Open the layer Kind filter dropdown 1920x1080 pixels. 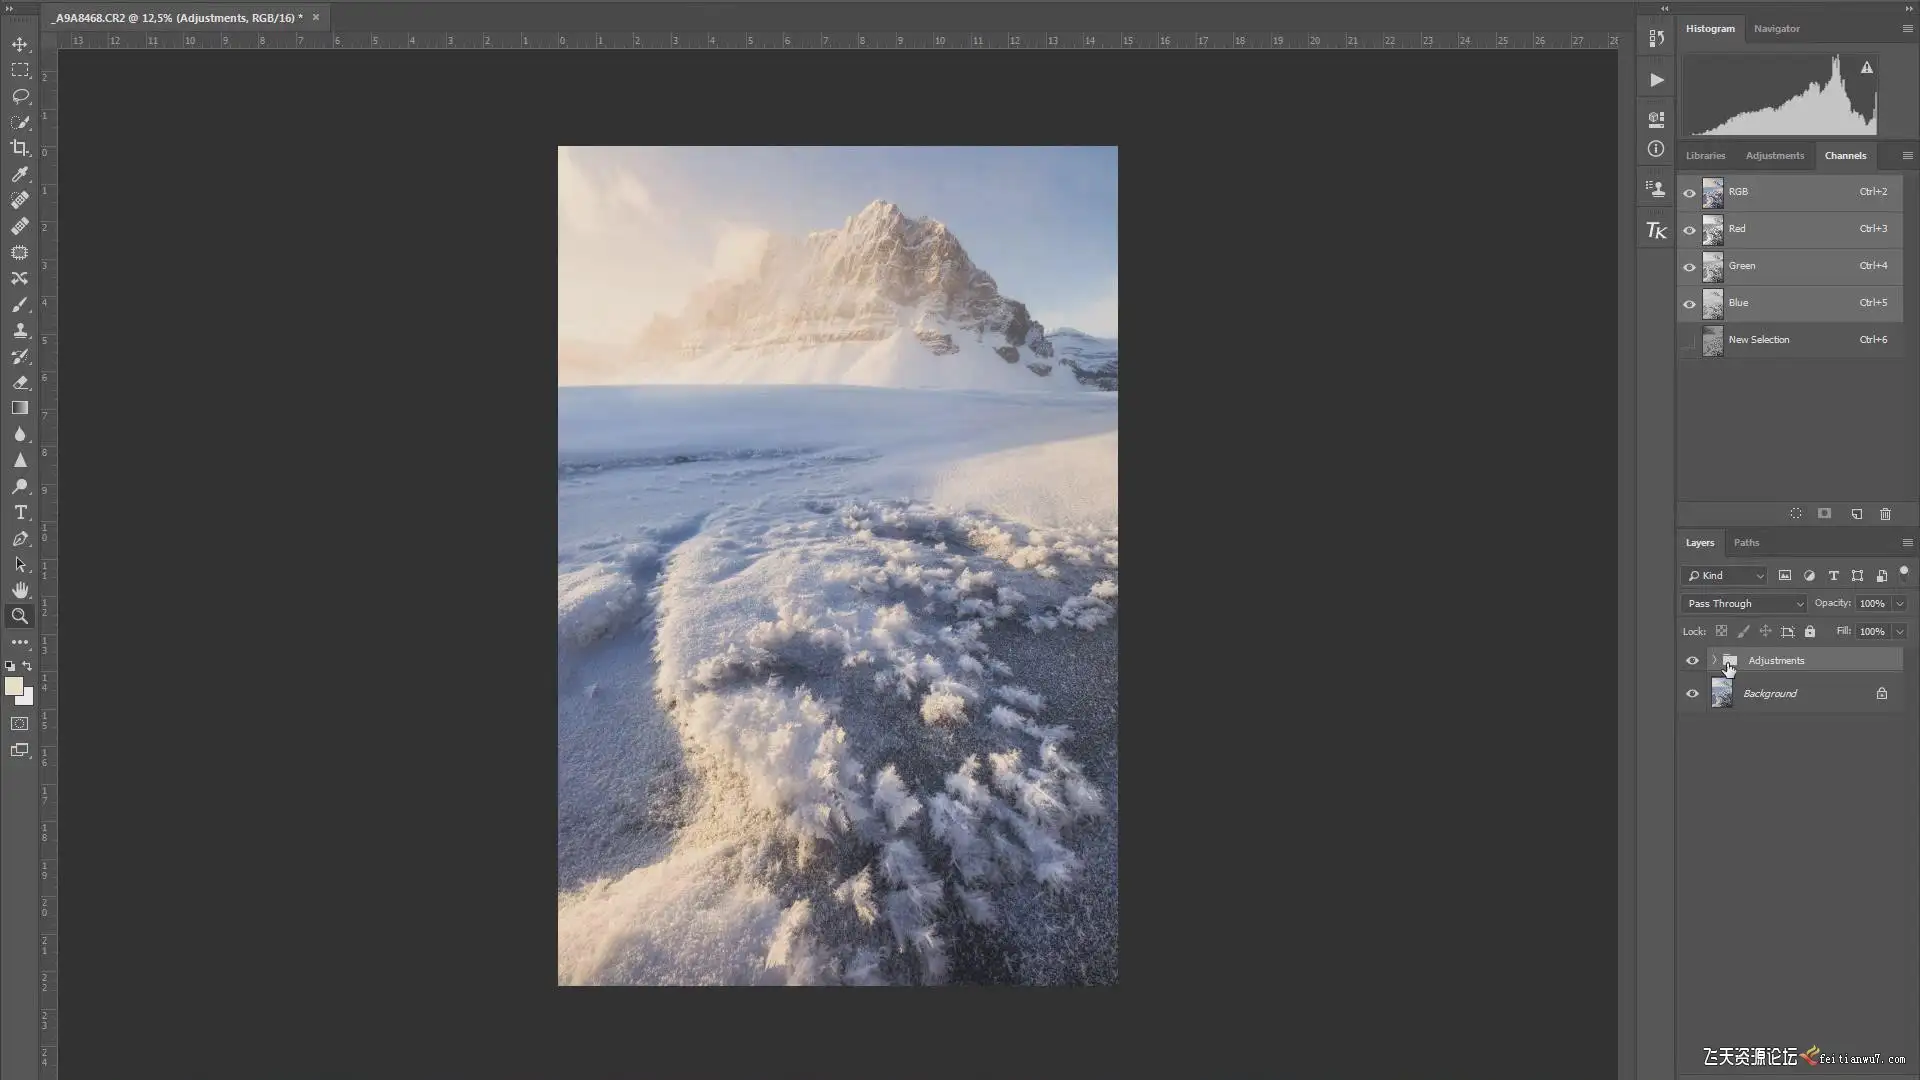1725,576
